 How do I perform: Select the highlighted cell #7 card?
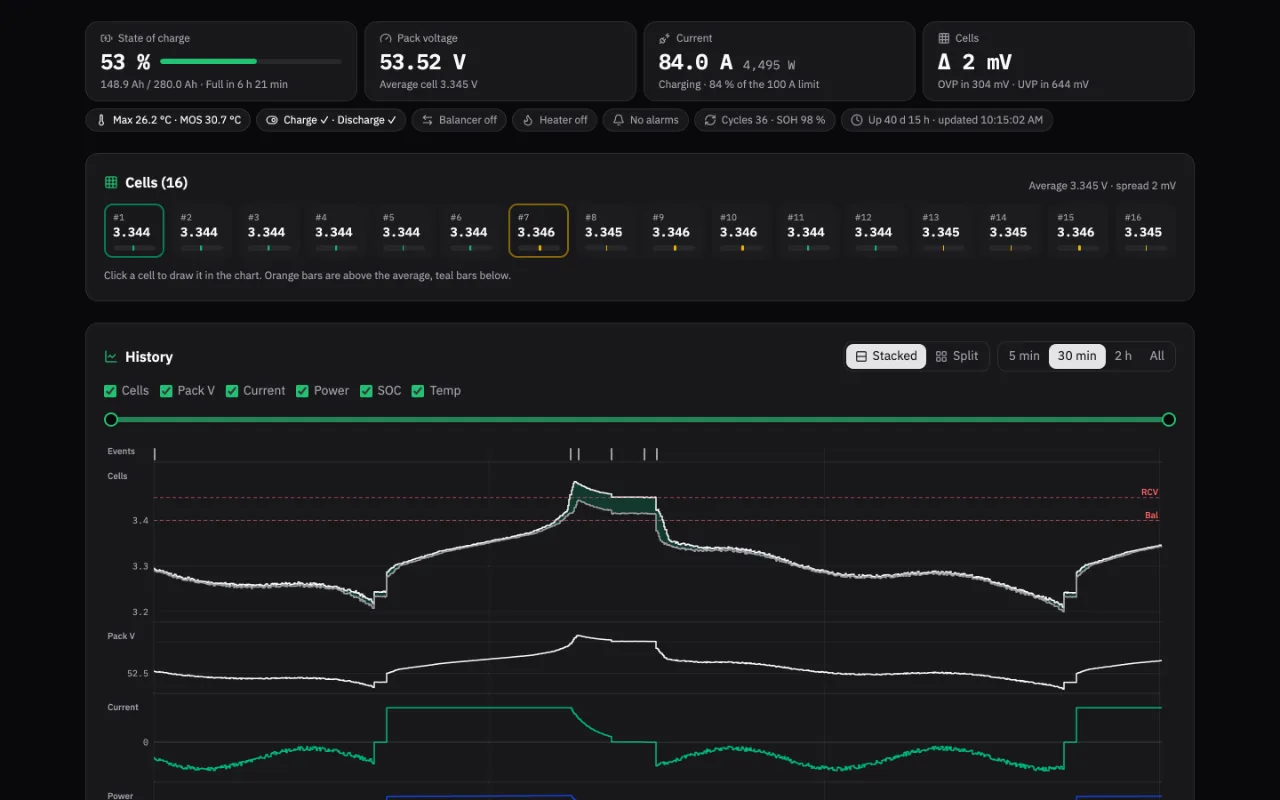pyautogui.click(x=539, y=231)
